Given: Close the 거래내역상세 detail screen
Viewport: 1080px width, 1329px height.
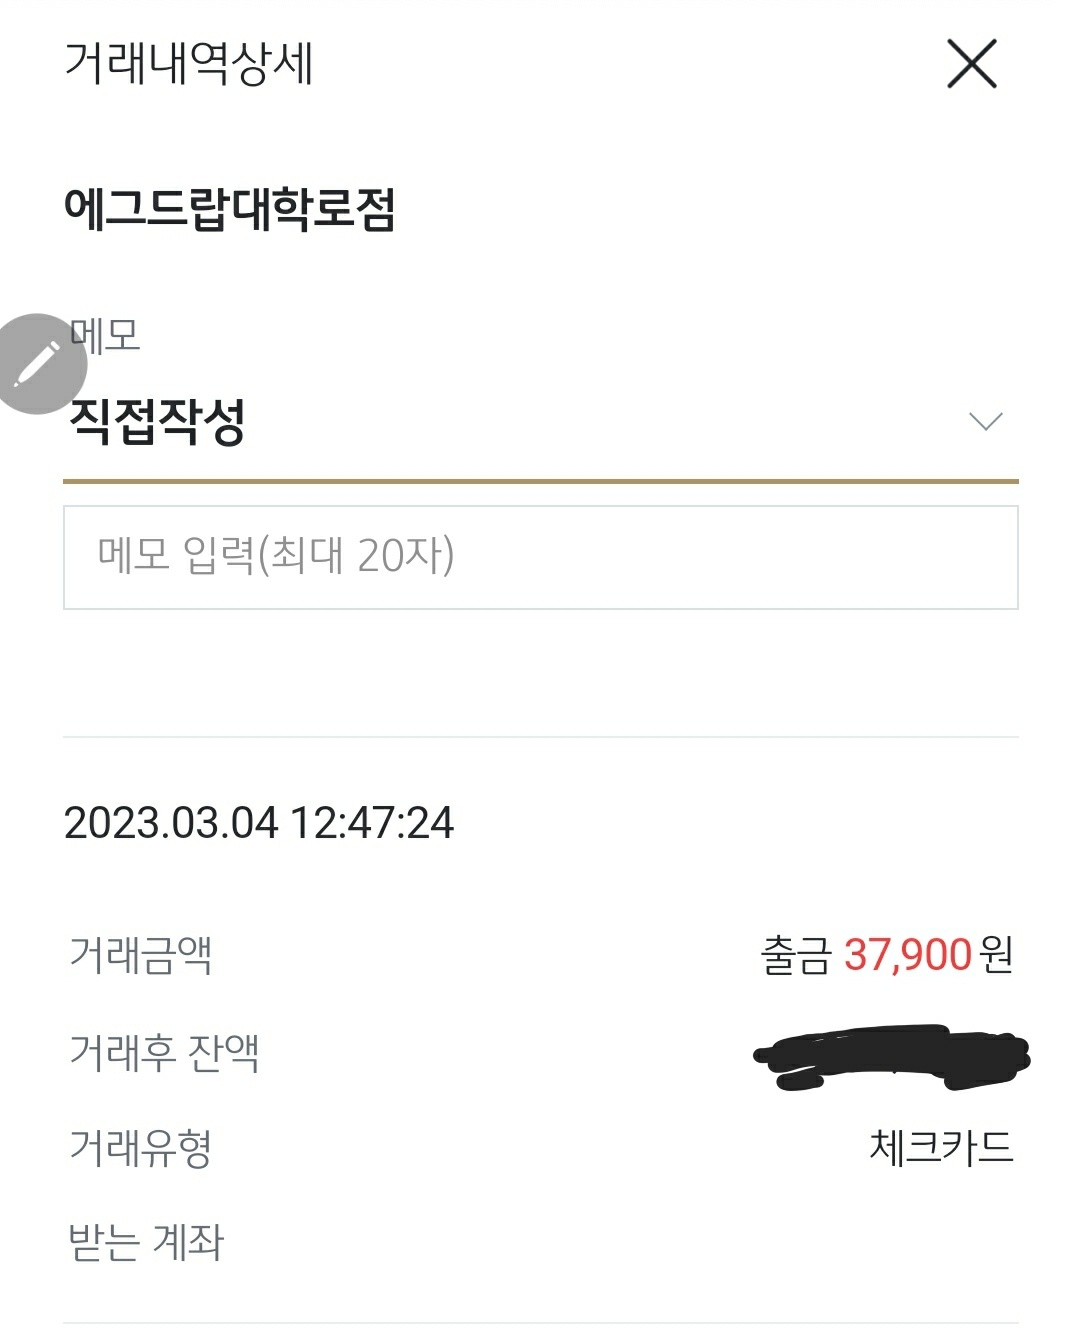Looking at the screenshot, I should [971, 65].
